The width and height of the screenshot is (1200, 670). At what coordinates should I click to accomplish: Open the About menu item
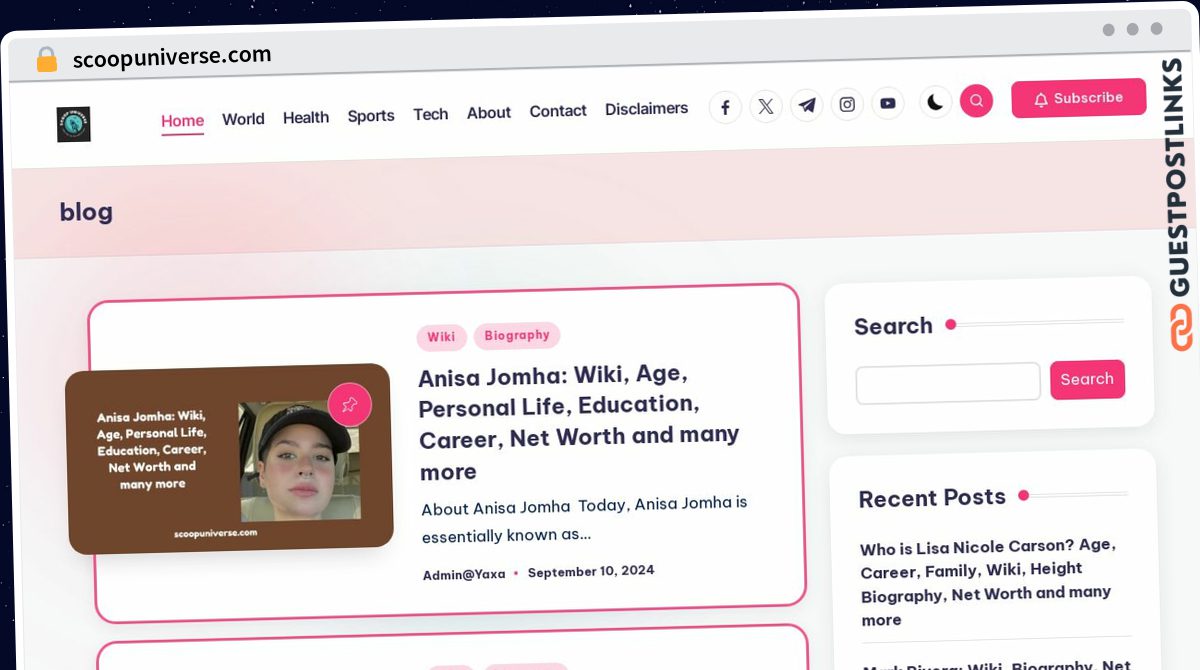(489, 113)
